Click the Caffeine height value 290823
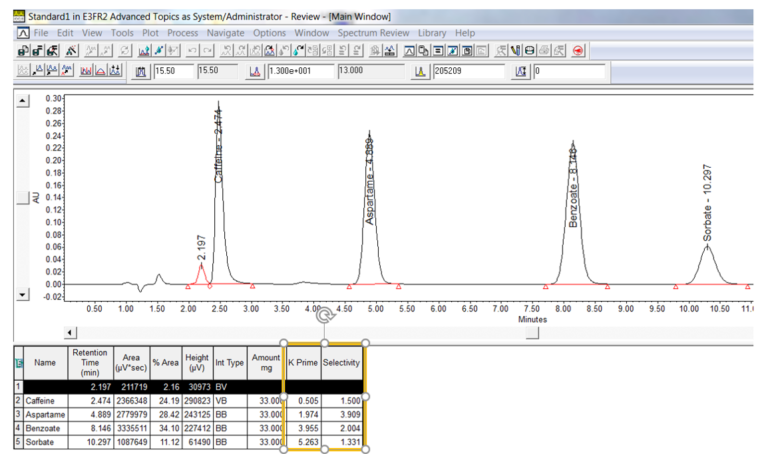 (197, 401)
